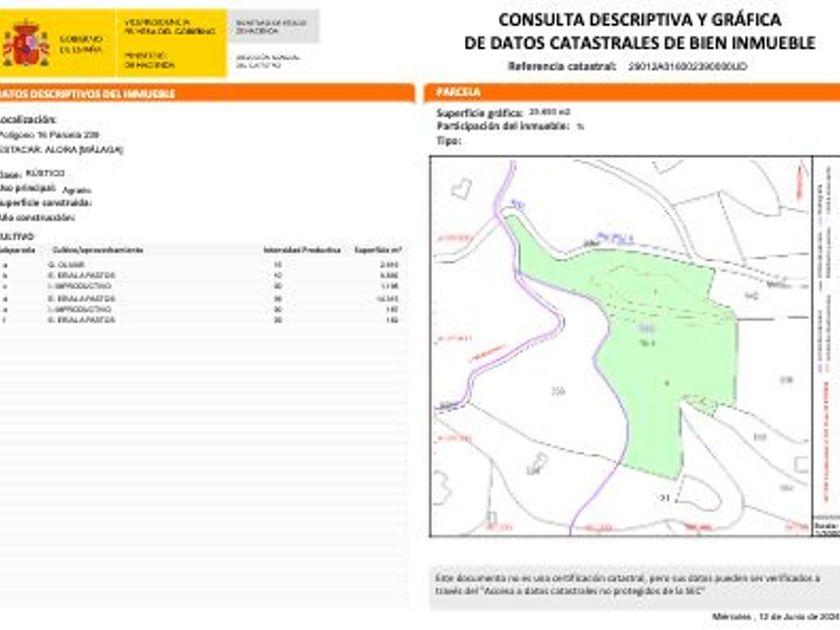
Task: Select the date 'Miércoles, 12 de Junio de 2024'
Action: [776, 617]
